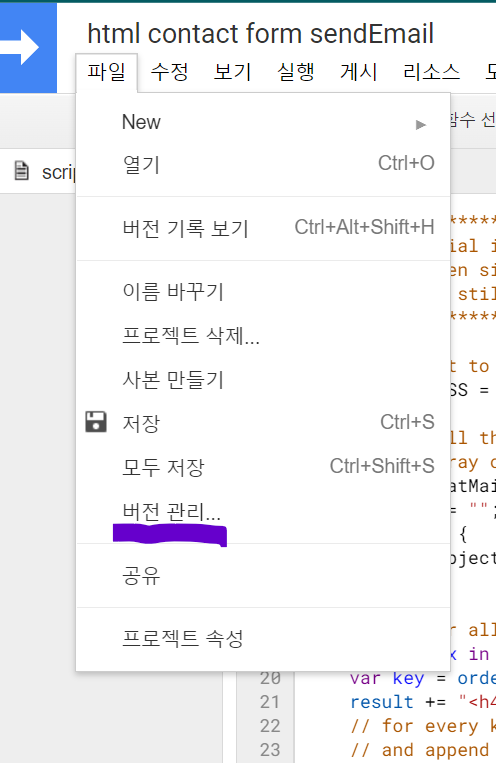Click the floppy disk save icon

point(96,422)
